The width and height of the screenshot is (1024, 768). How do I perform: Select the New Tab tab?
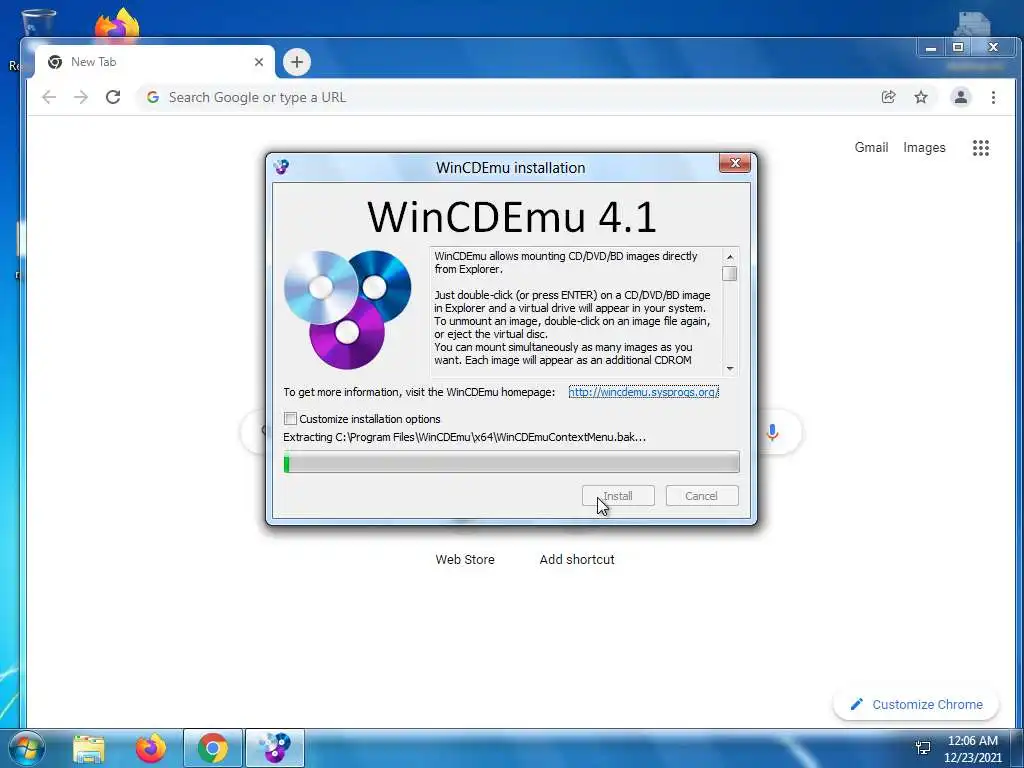pyautogui.click(x=155, y=62)
